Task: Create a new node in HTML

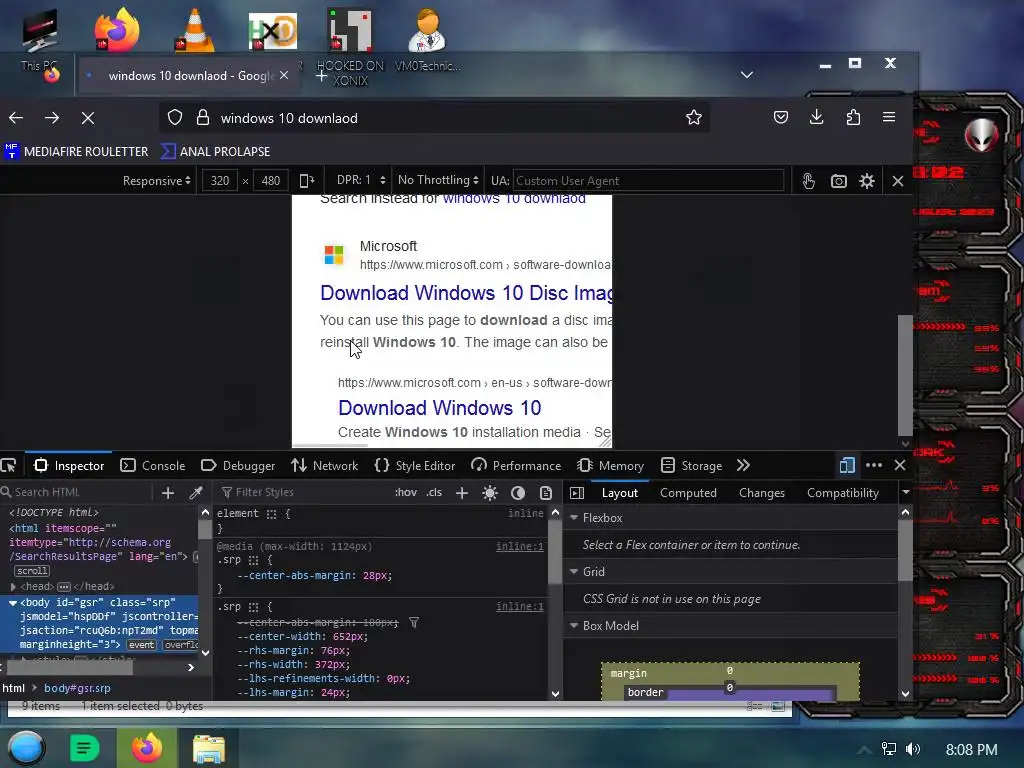Action: [x=168, y=492]
